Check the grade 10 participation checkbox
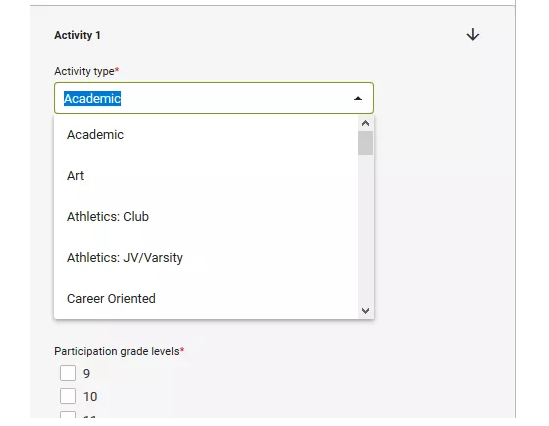Viewport: 549px width, 426px height. tap(68, 396)
